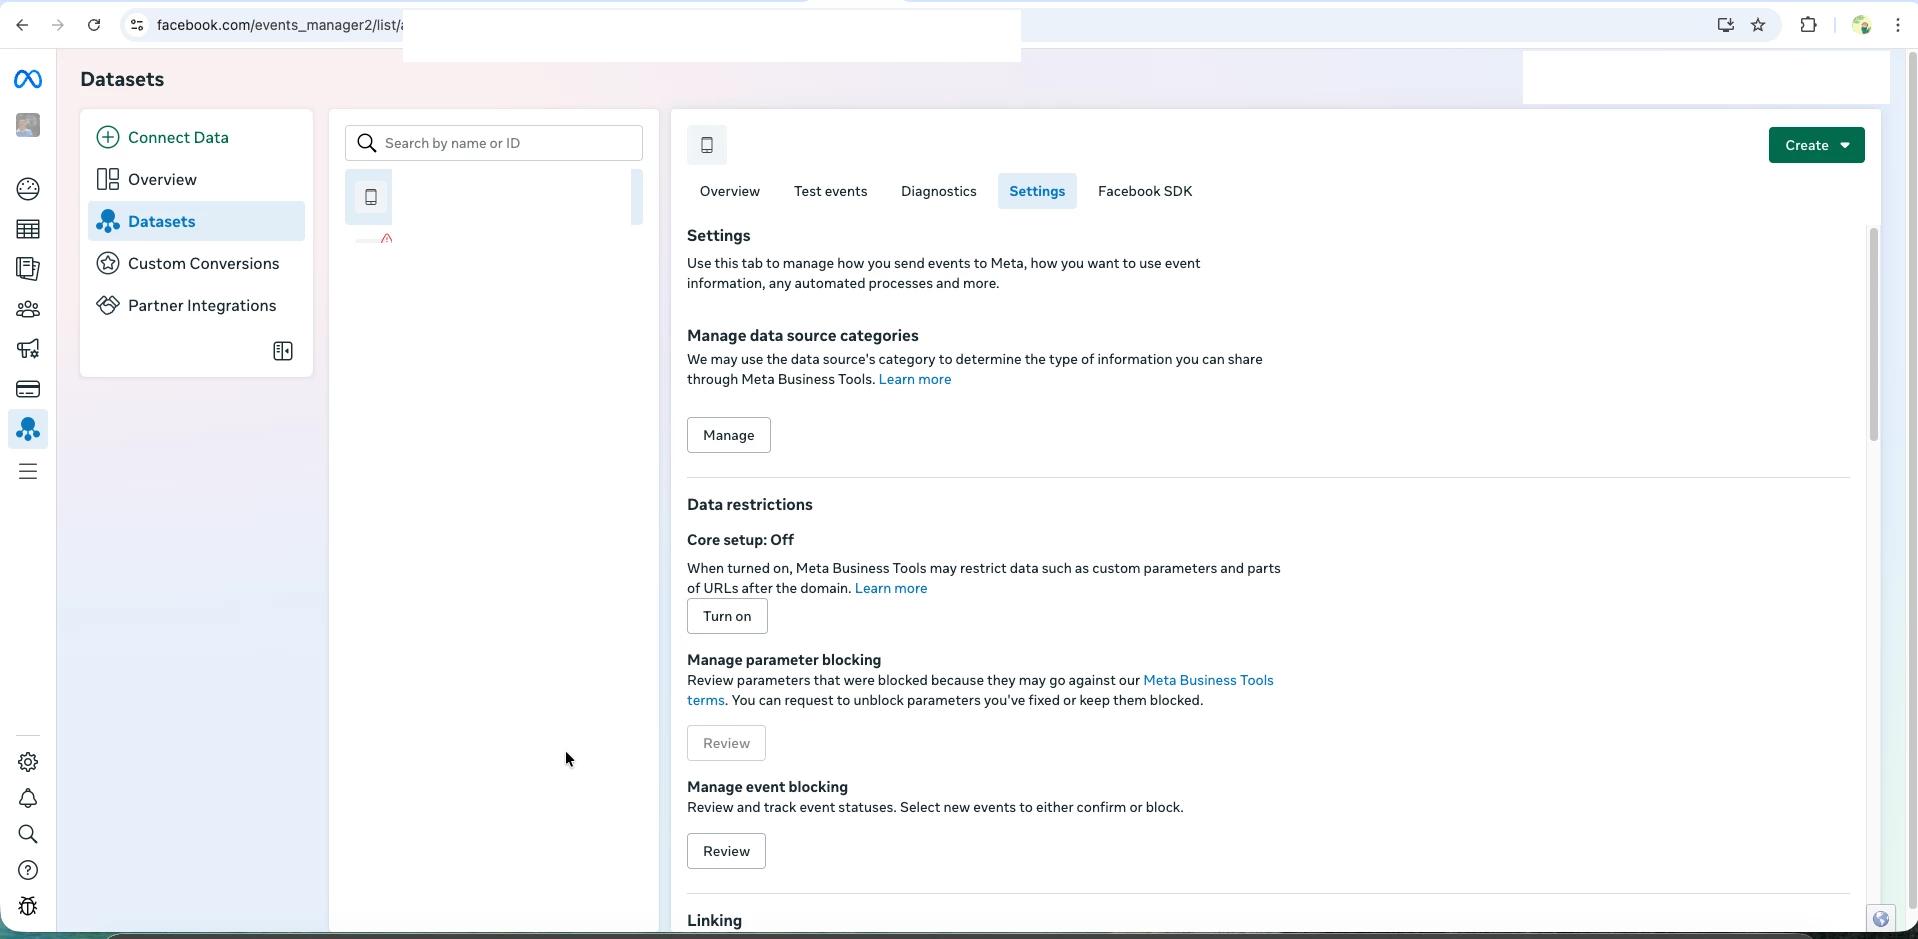Open Help question mark icon

[x=28, y=870]
